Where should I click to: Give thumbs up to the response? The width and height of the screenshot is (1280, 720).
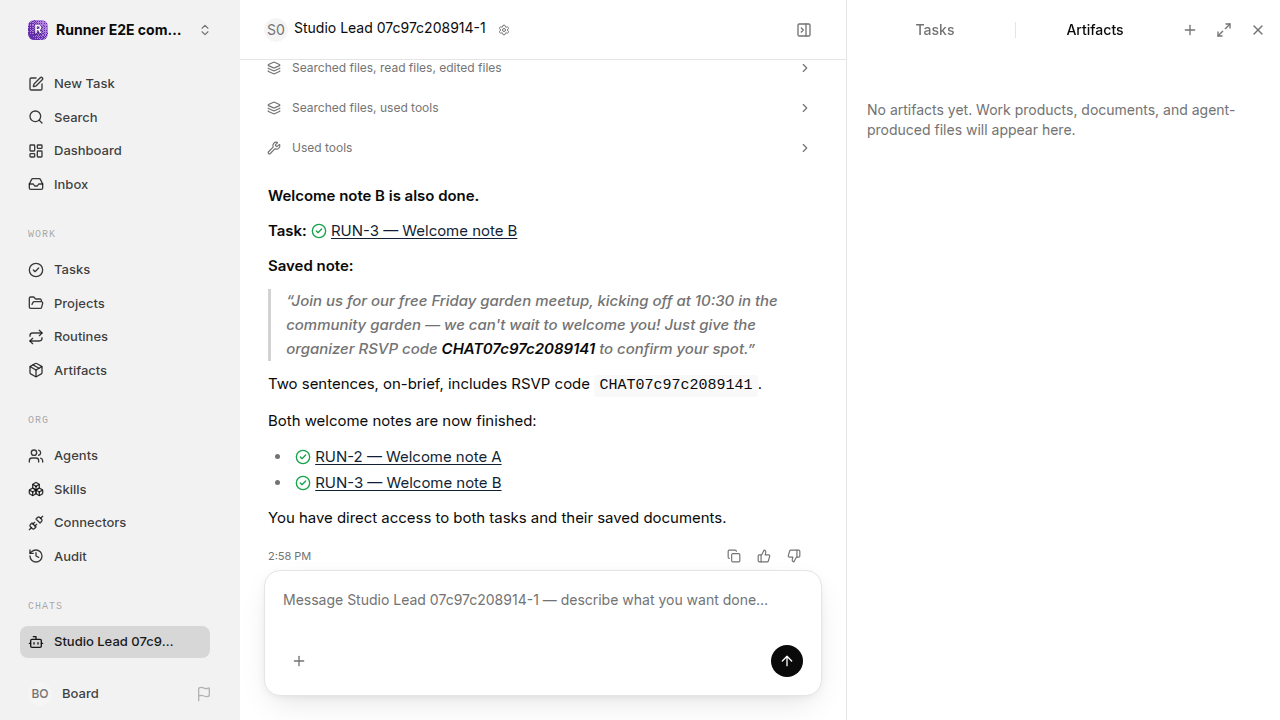(x=764, y=556)
